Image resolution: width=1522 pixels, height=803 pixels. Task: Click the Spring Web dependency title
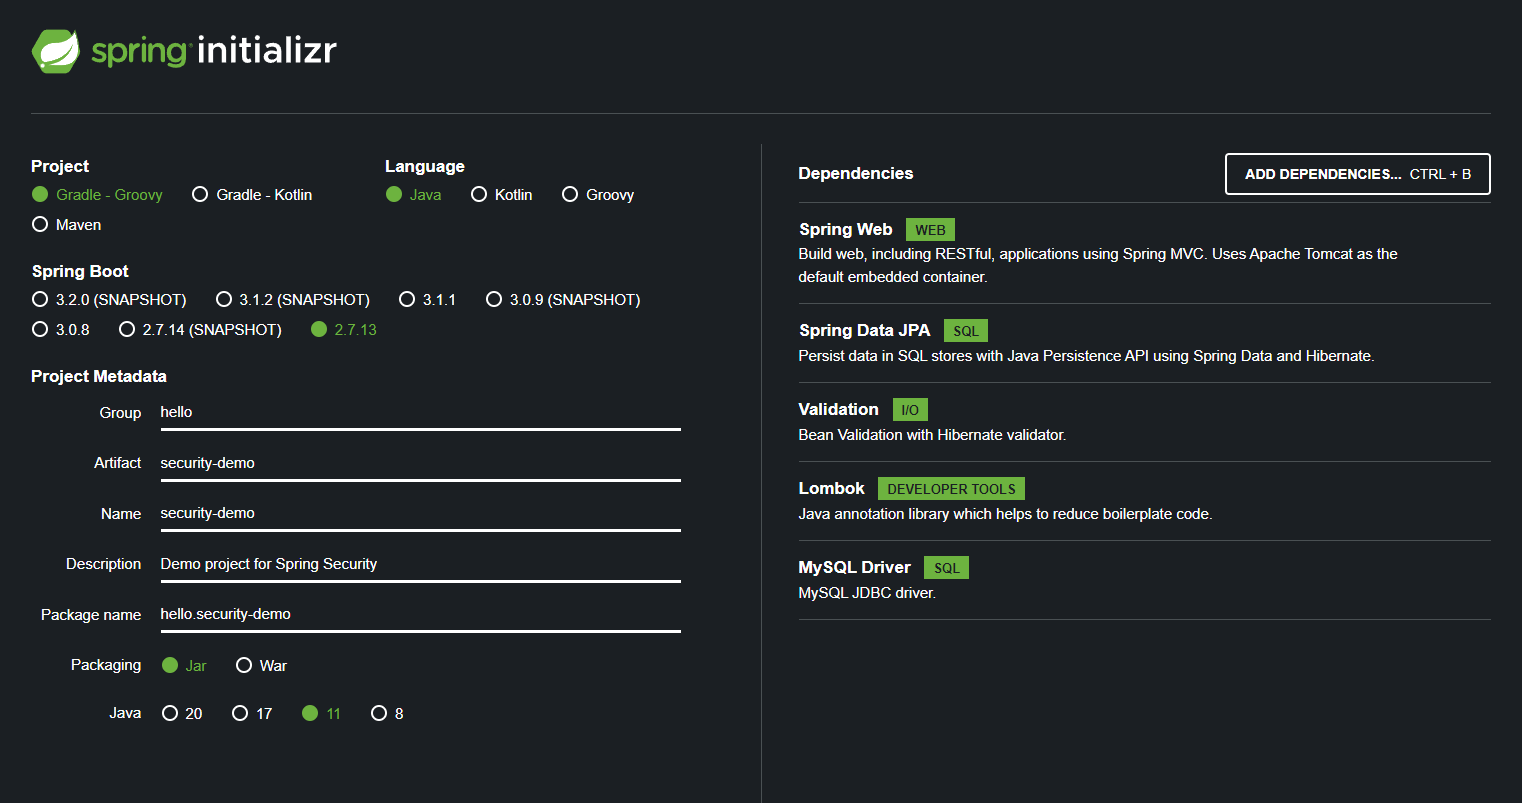click(846, 230)
